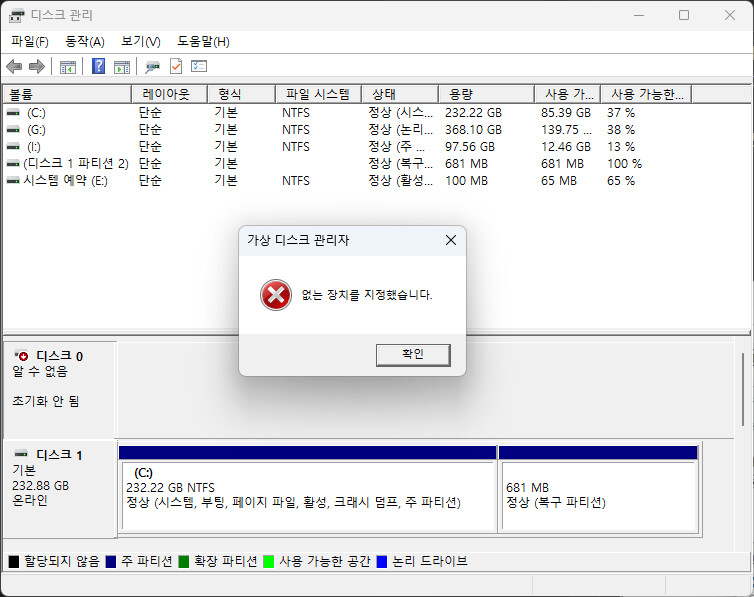Sort by the 파일 시스템 column header

[x=318, y=94]
